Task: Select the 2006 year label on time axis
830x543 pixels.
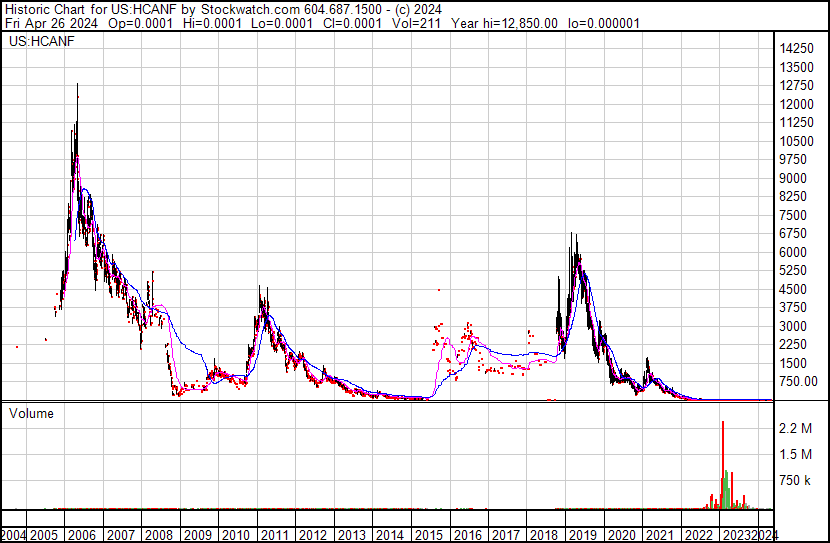Action: tap(81, 535)
